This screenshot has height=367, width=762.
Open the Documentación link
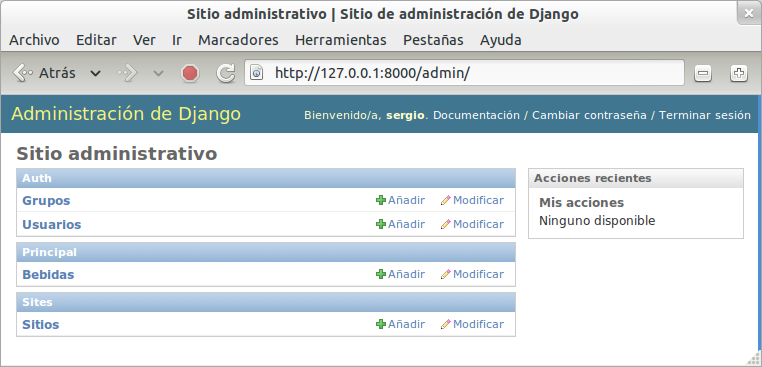(476, 115)
